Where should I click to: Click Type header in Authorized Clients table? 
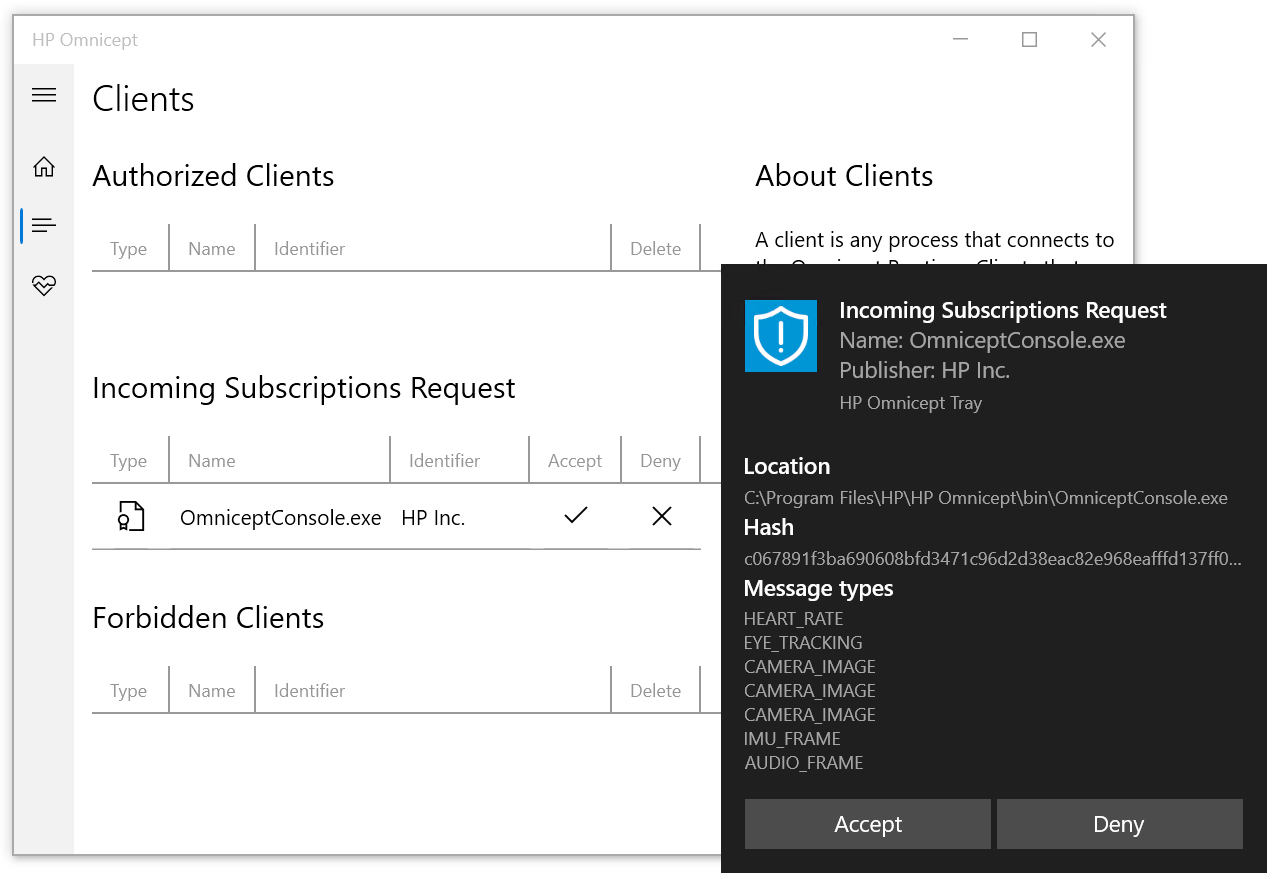click(128, 249)
